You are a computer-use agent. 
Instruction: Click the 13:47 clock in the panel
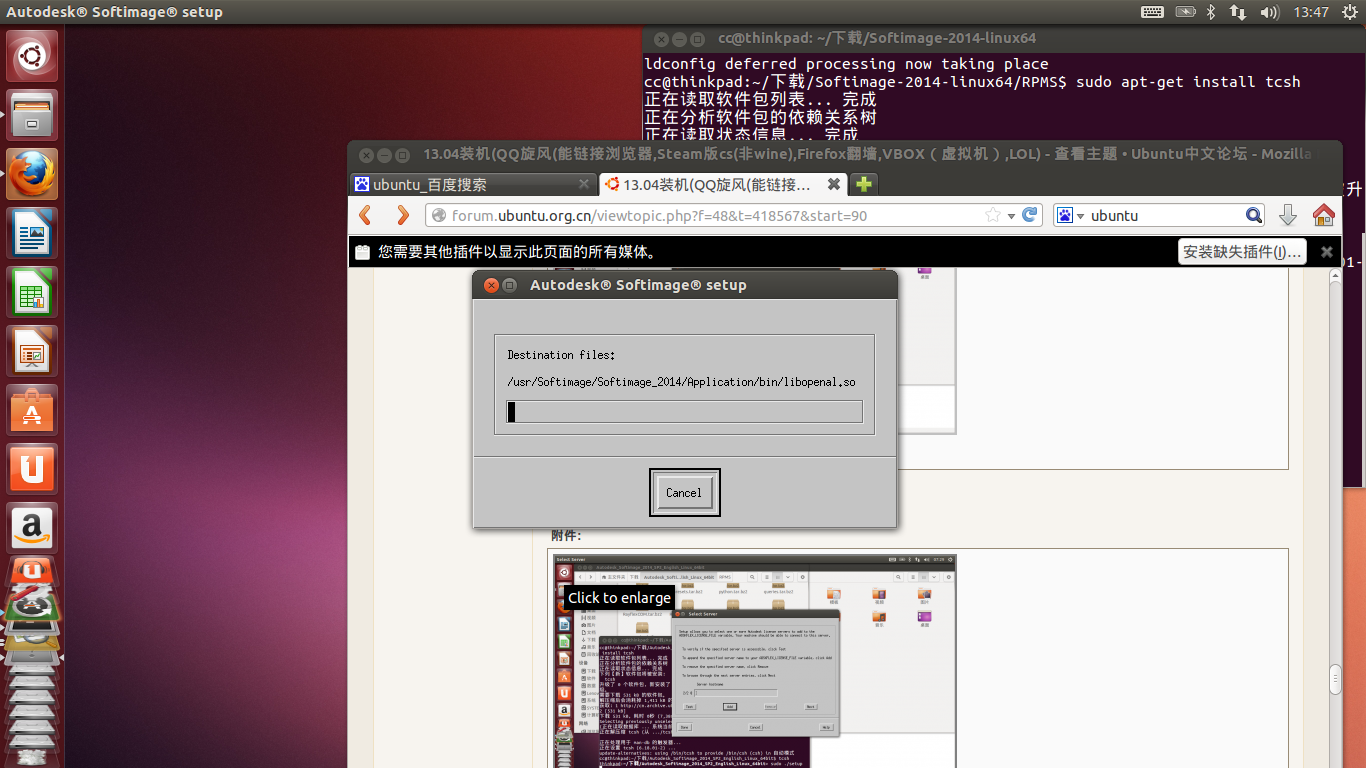(1311, 12)
